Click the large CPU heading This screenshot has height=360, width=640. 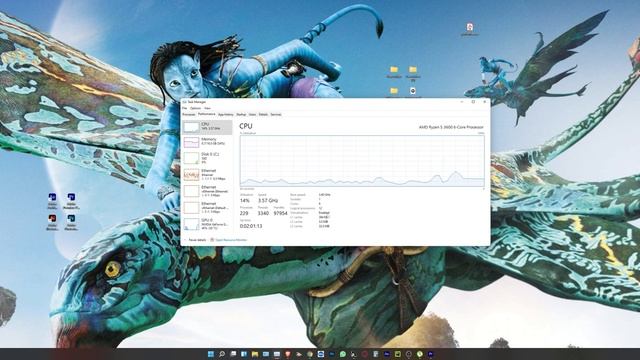click(x=246, y=126)
